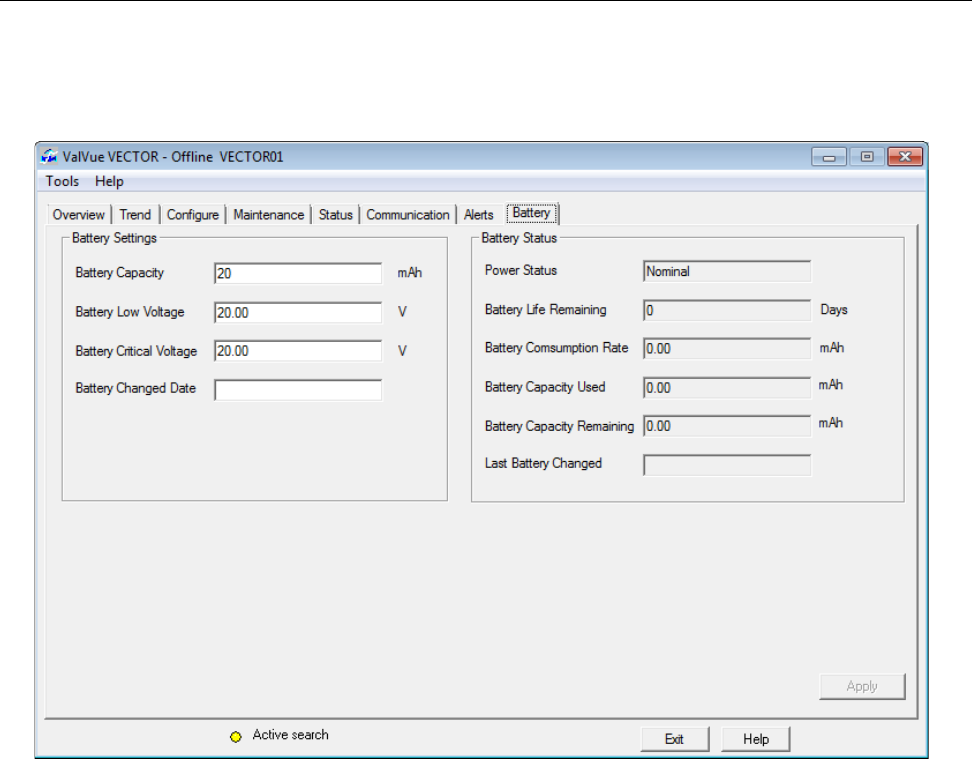Minimize the ValVue VECTOR window

point(829,157)
